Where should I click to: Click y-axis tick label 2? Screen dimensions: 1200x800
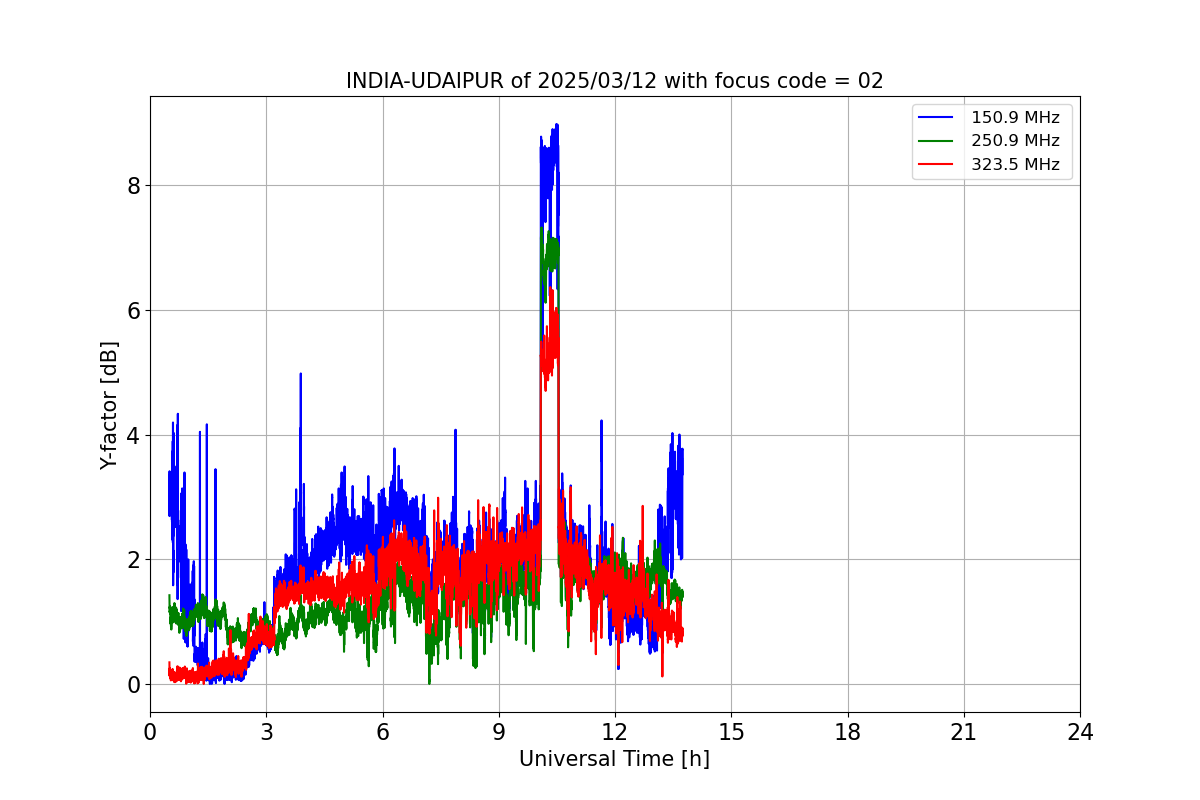[x=133, y=560]
